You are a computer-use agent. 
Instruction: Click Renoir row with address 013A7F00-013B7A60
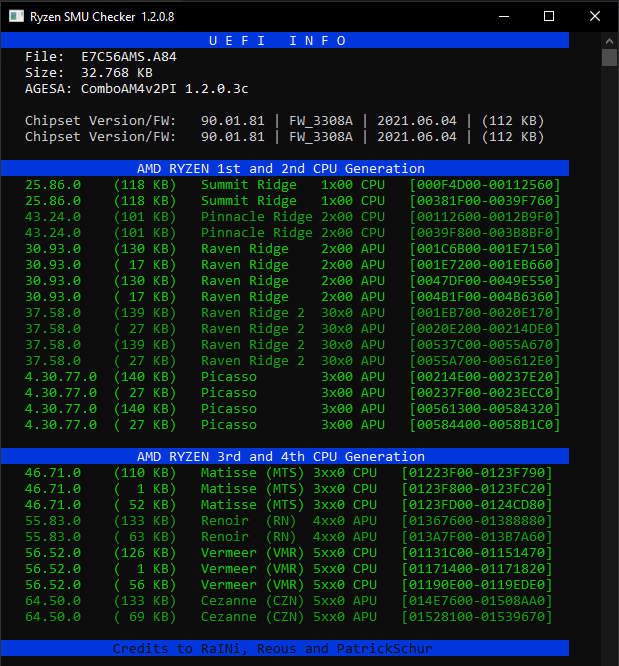point(288,536)
